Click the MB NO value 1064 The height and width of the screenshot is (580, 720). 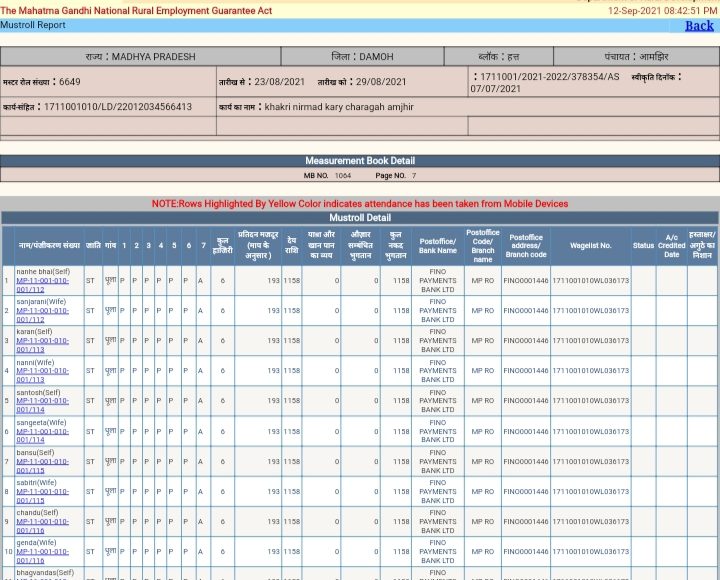343,175
